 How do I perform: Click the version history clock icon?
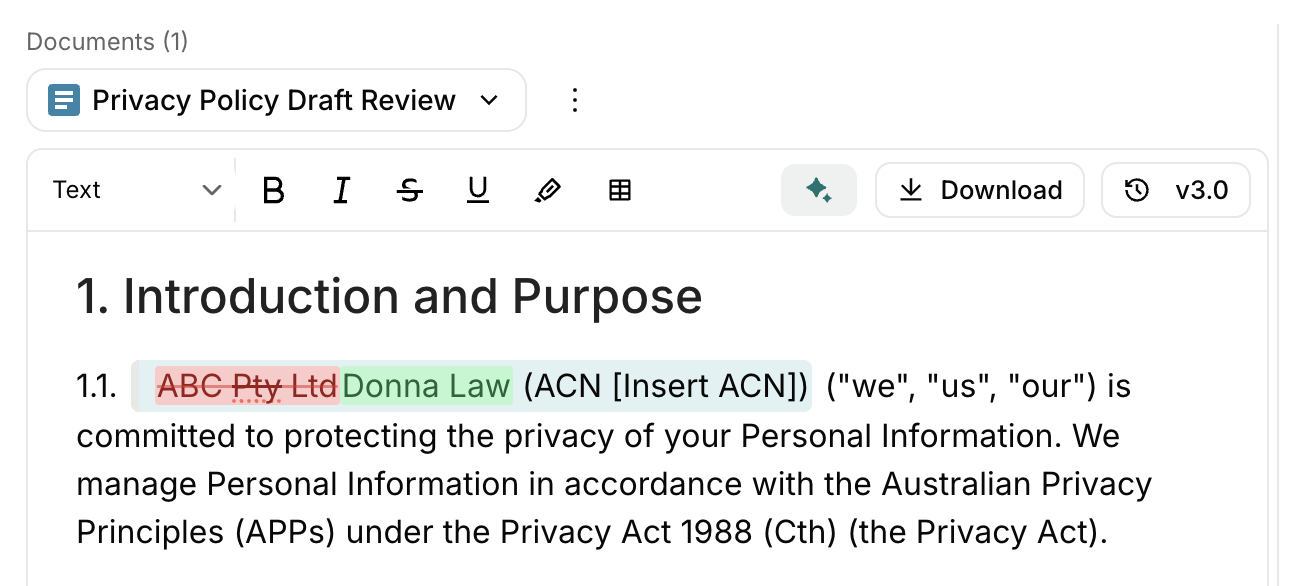pos(1137,190)
